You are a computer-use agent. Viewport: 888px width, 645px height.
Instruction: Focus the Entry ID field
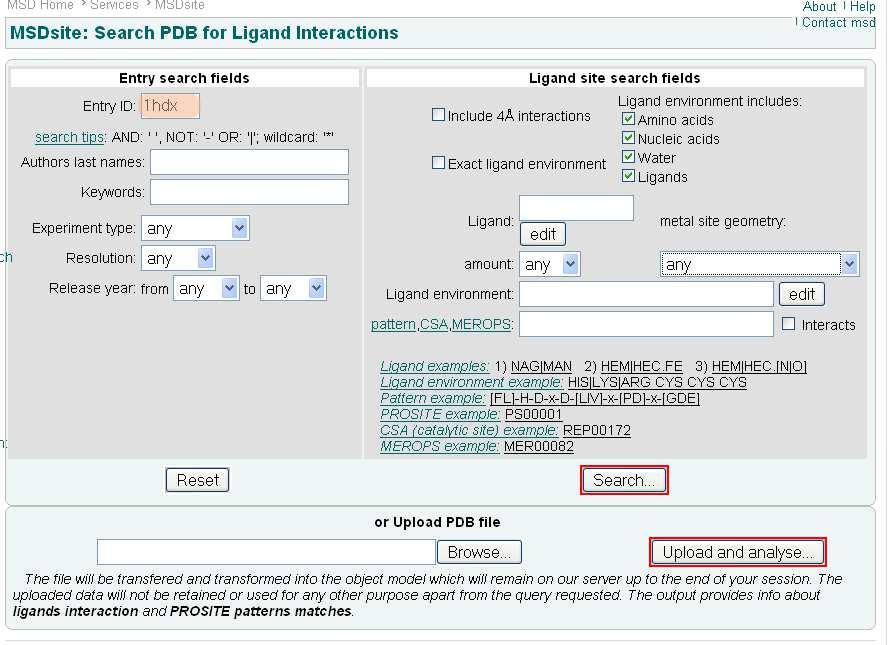(x=170, y=106)
